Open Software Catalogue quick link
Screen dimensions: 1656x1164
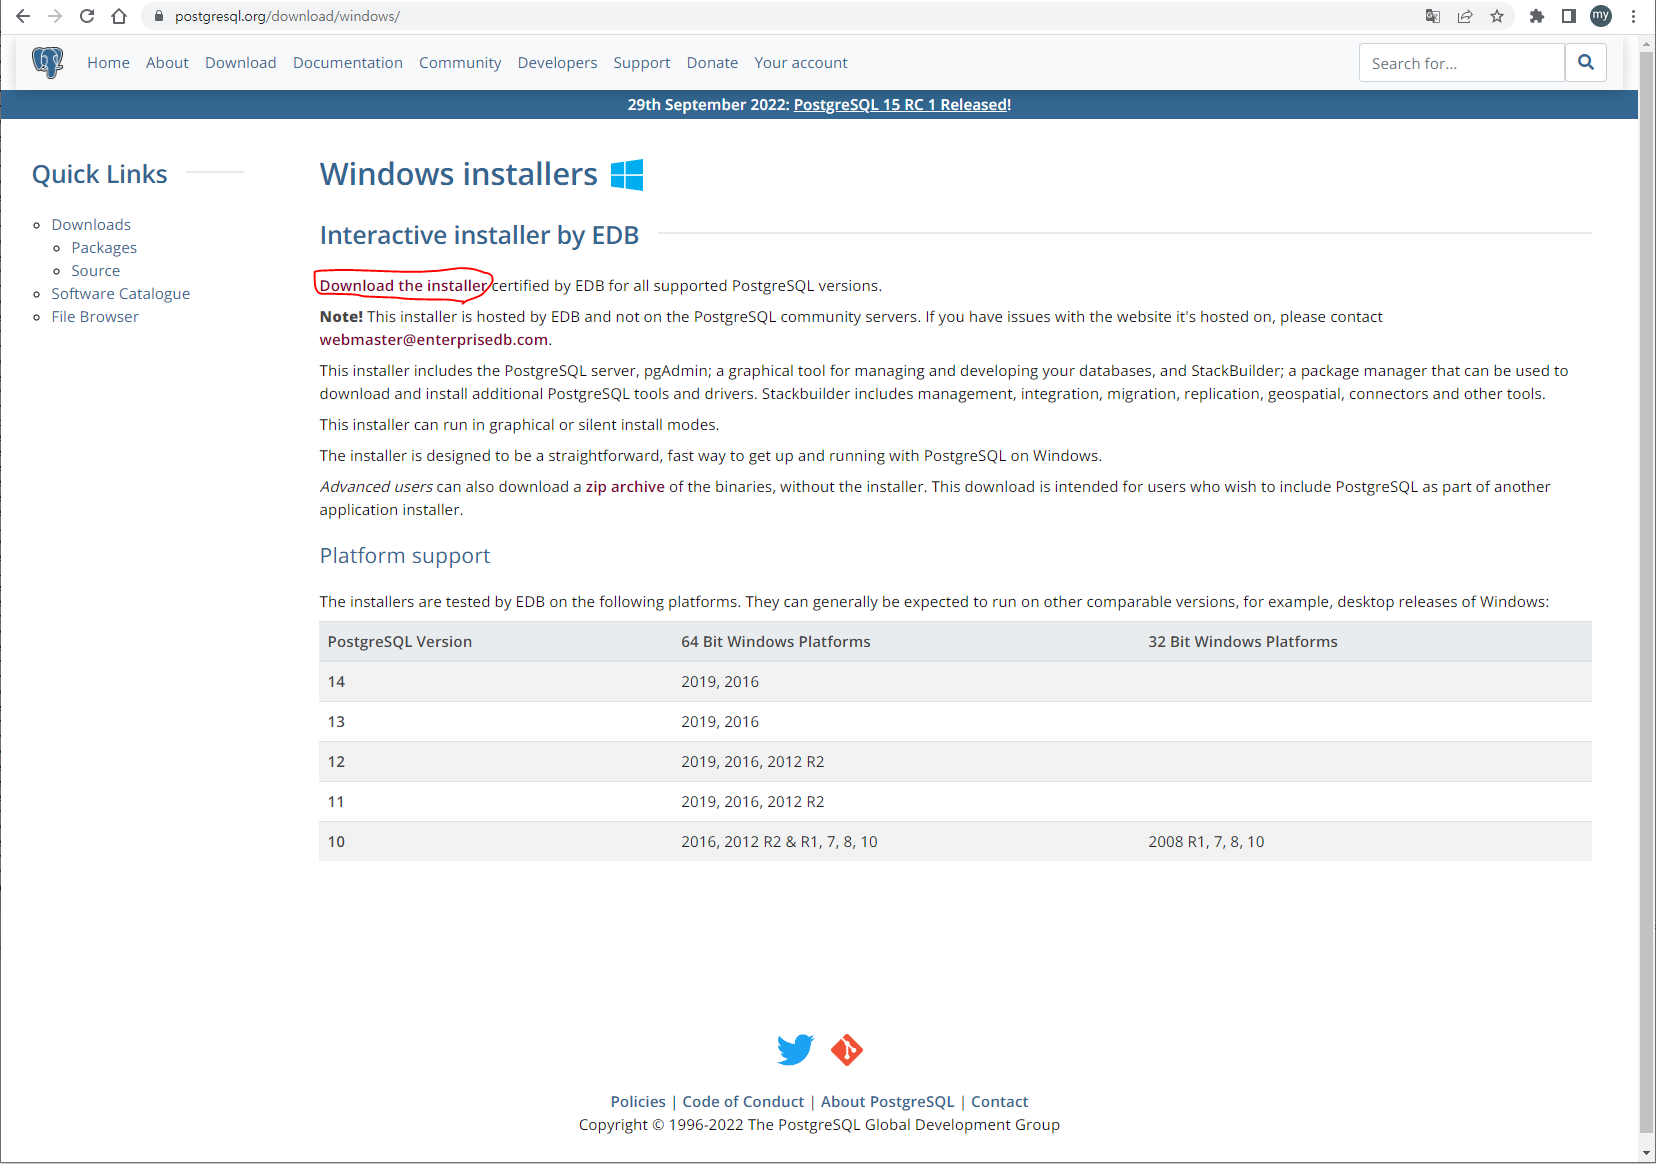click(x=120, y=294)
